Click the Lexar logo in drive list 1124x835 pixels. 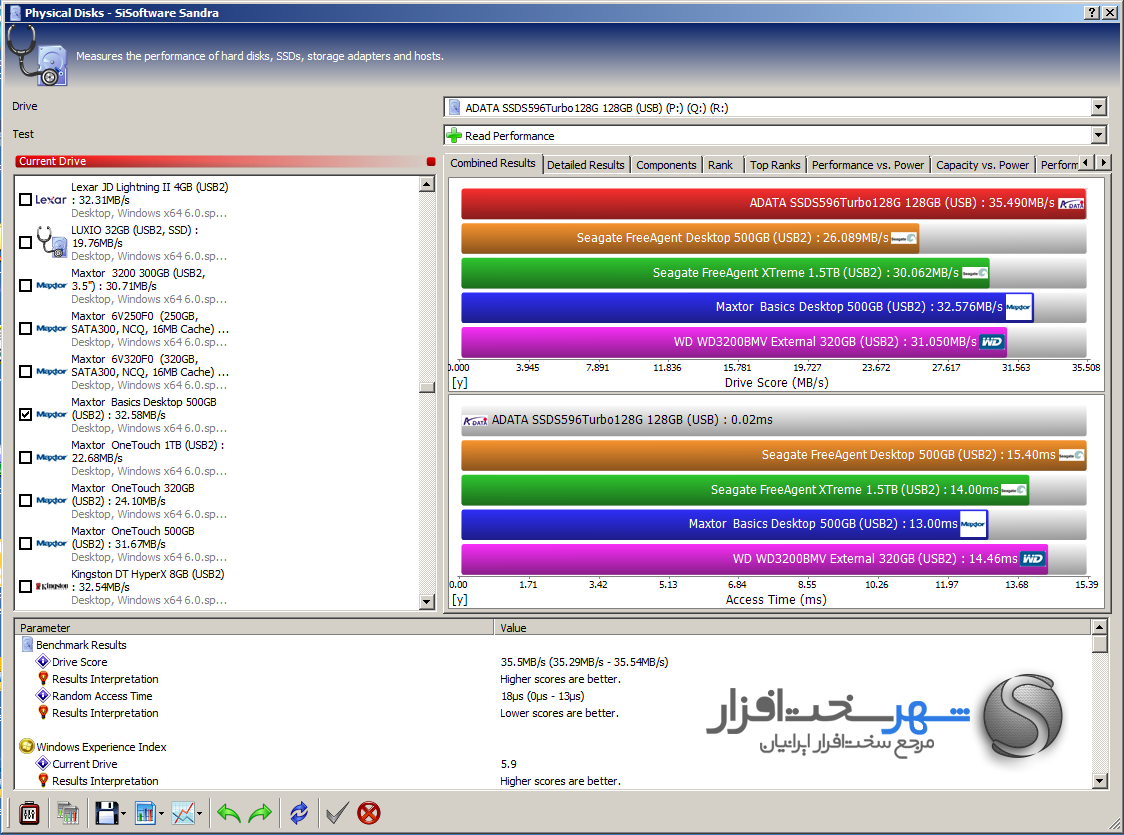tap(51, 200)
